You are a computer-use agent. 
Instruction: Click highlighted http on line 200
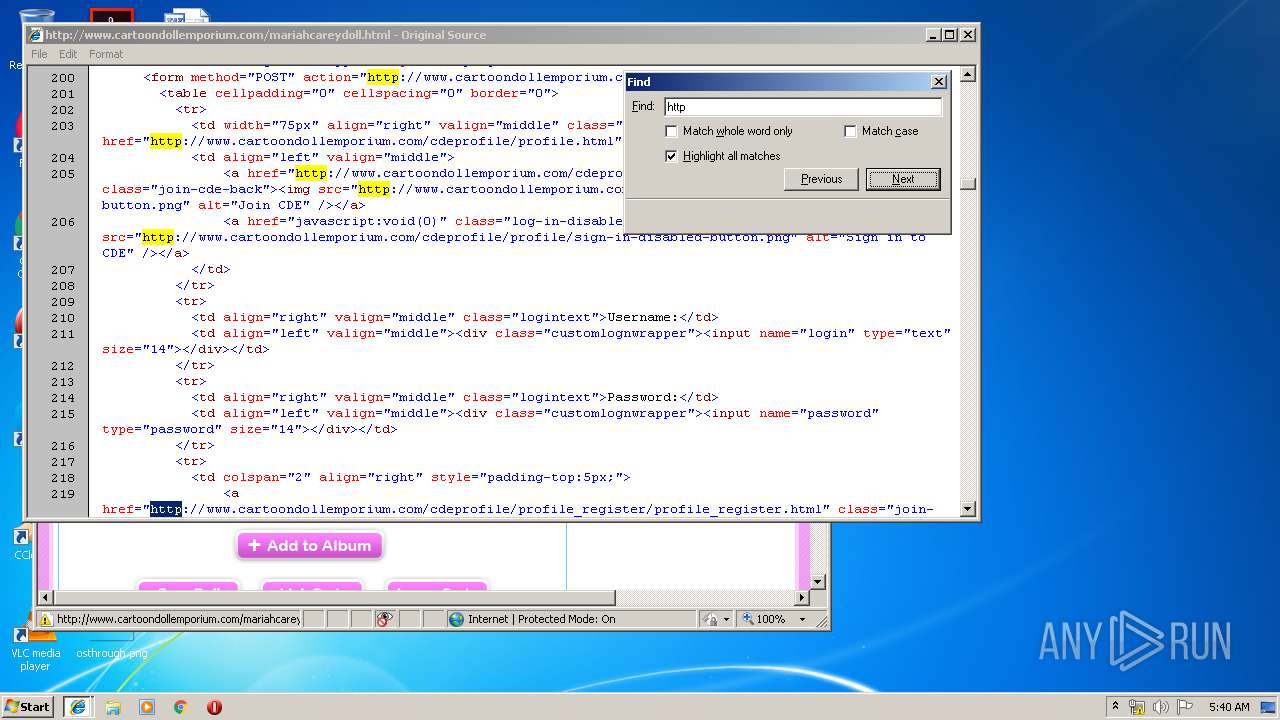point(383,78)
